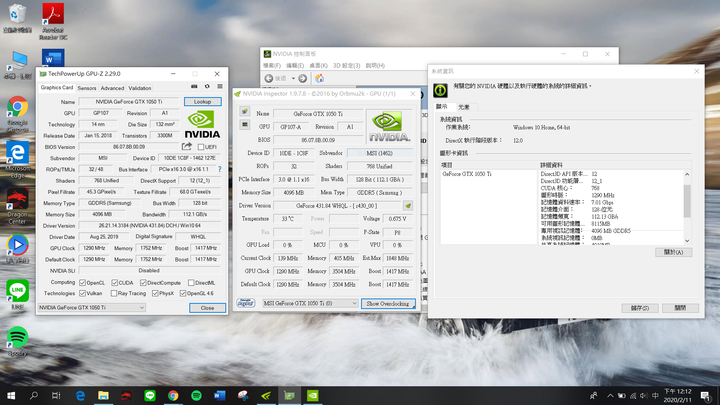The image size is (720, 405).
Task: Toggle the DirectML checkbox
Action: point(191,282)
